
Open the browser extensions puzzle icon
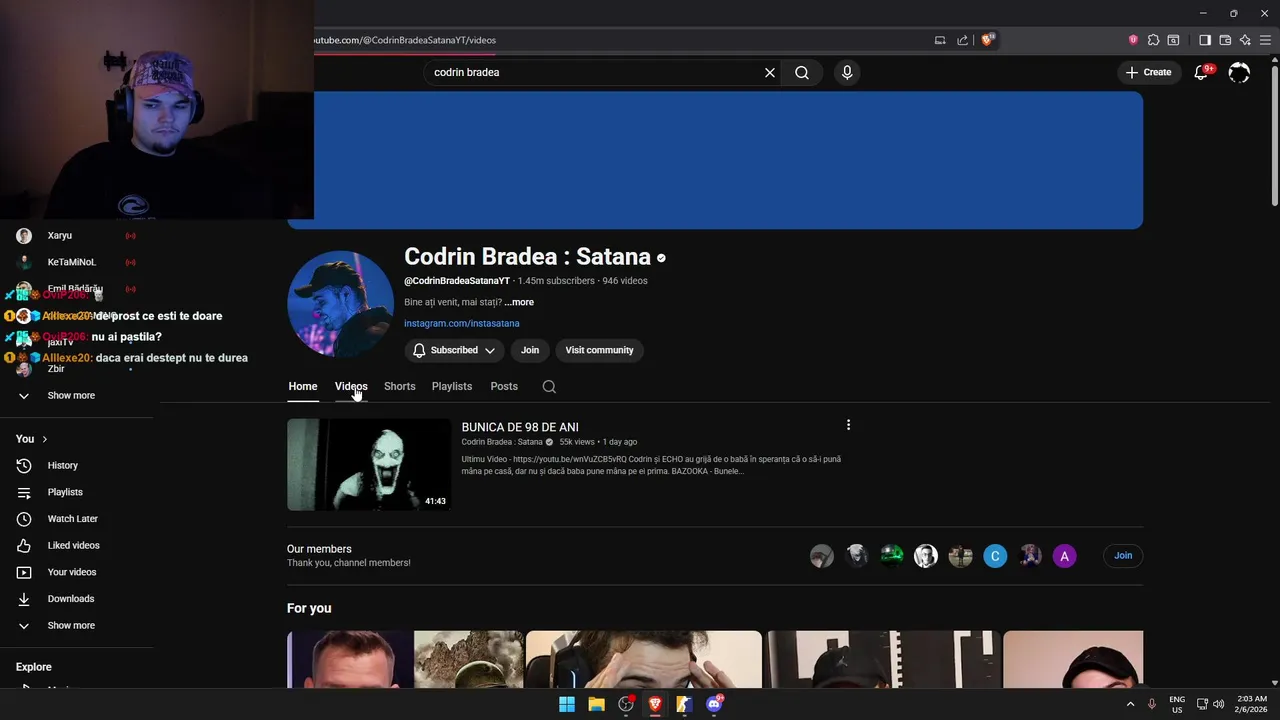[x=1153, y=40]
